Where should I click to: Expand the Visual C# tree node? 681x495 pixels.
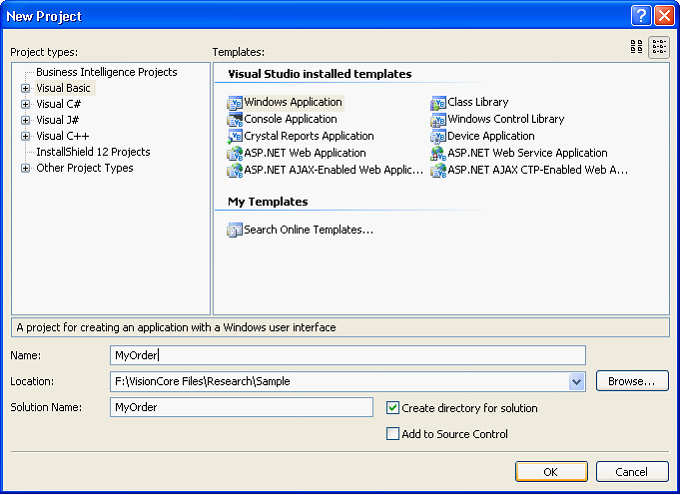point(26,105)
